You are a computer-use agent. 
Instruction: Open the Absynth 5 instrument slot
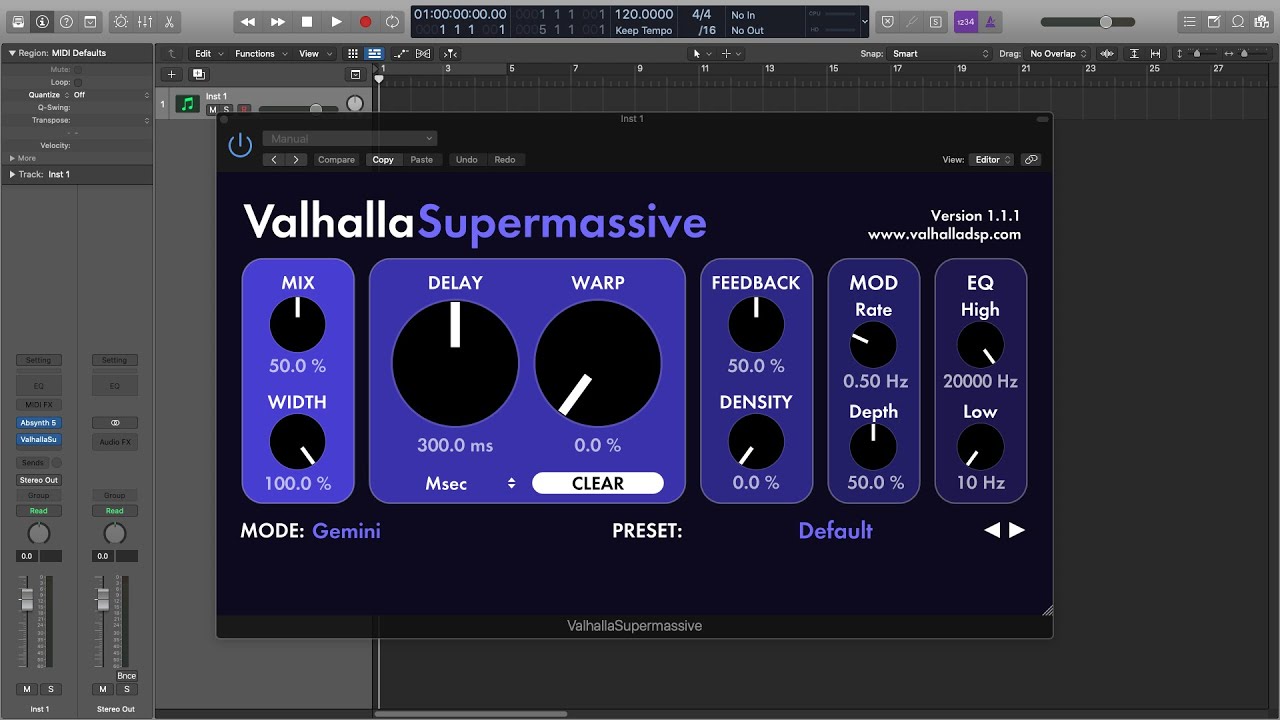tap(39, 423)
